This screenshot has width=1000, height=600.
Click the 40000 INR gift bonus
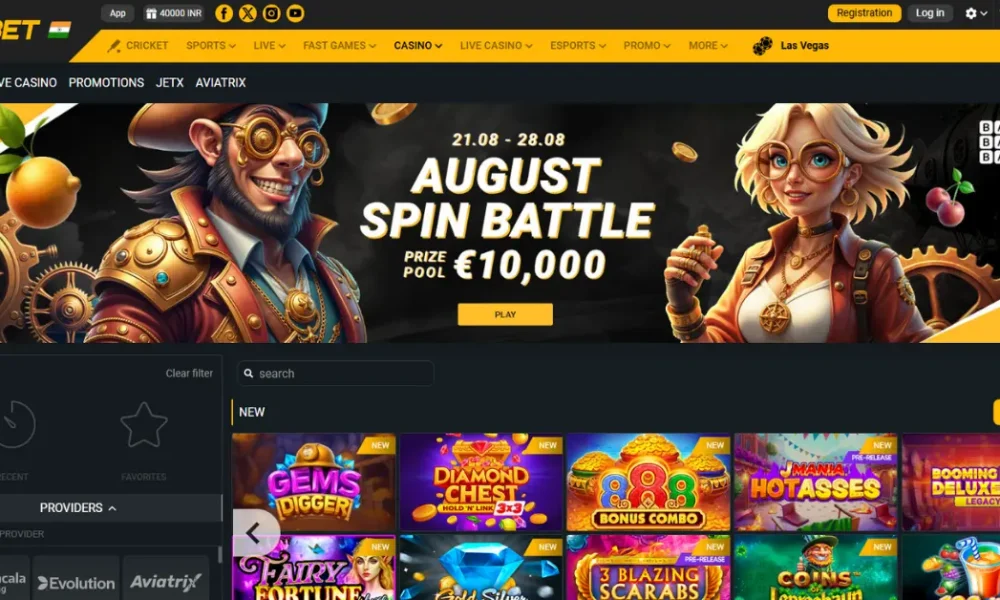tap(173, 13)
